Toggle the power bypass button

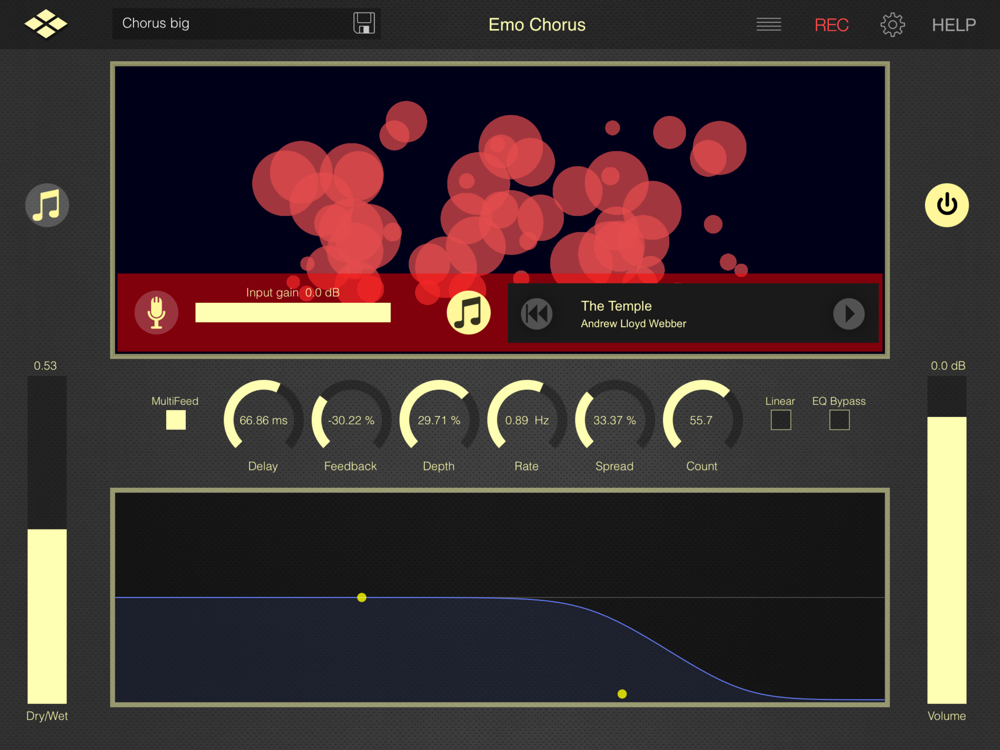click(946, 205)
